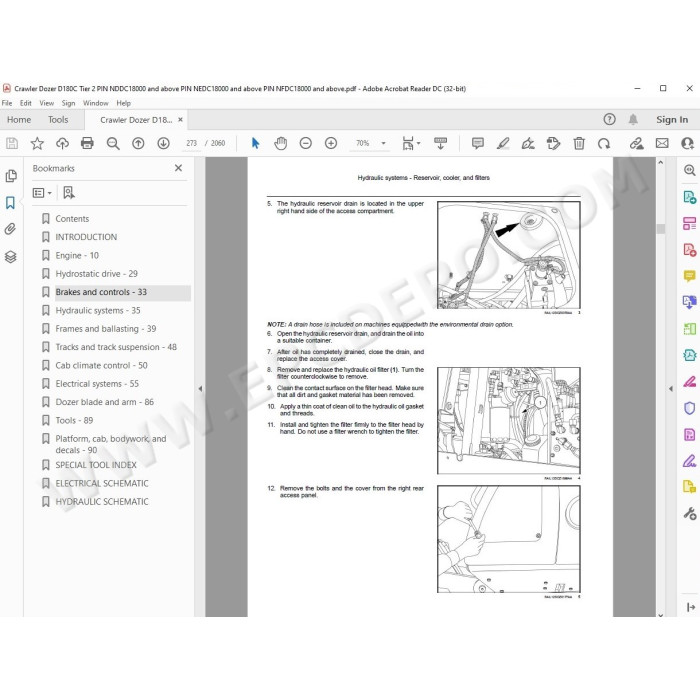This screenshot has width=700, height=700.
Task: Close the Crawler Dozer document tab
Action: coord(180,120)
